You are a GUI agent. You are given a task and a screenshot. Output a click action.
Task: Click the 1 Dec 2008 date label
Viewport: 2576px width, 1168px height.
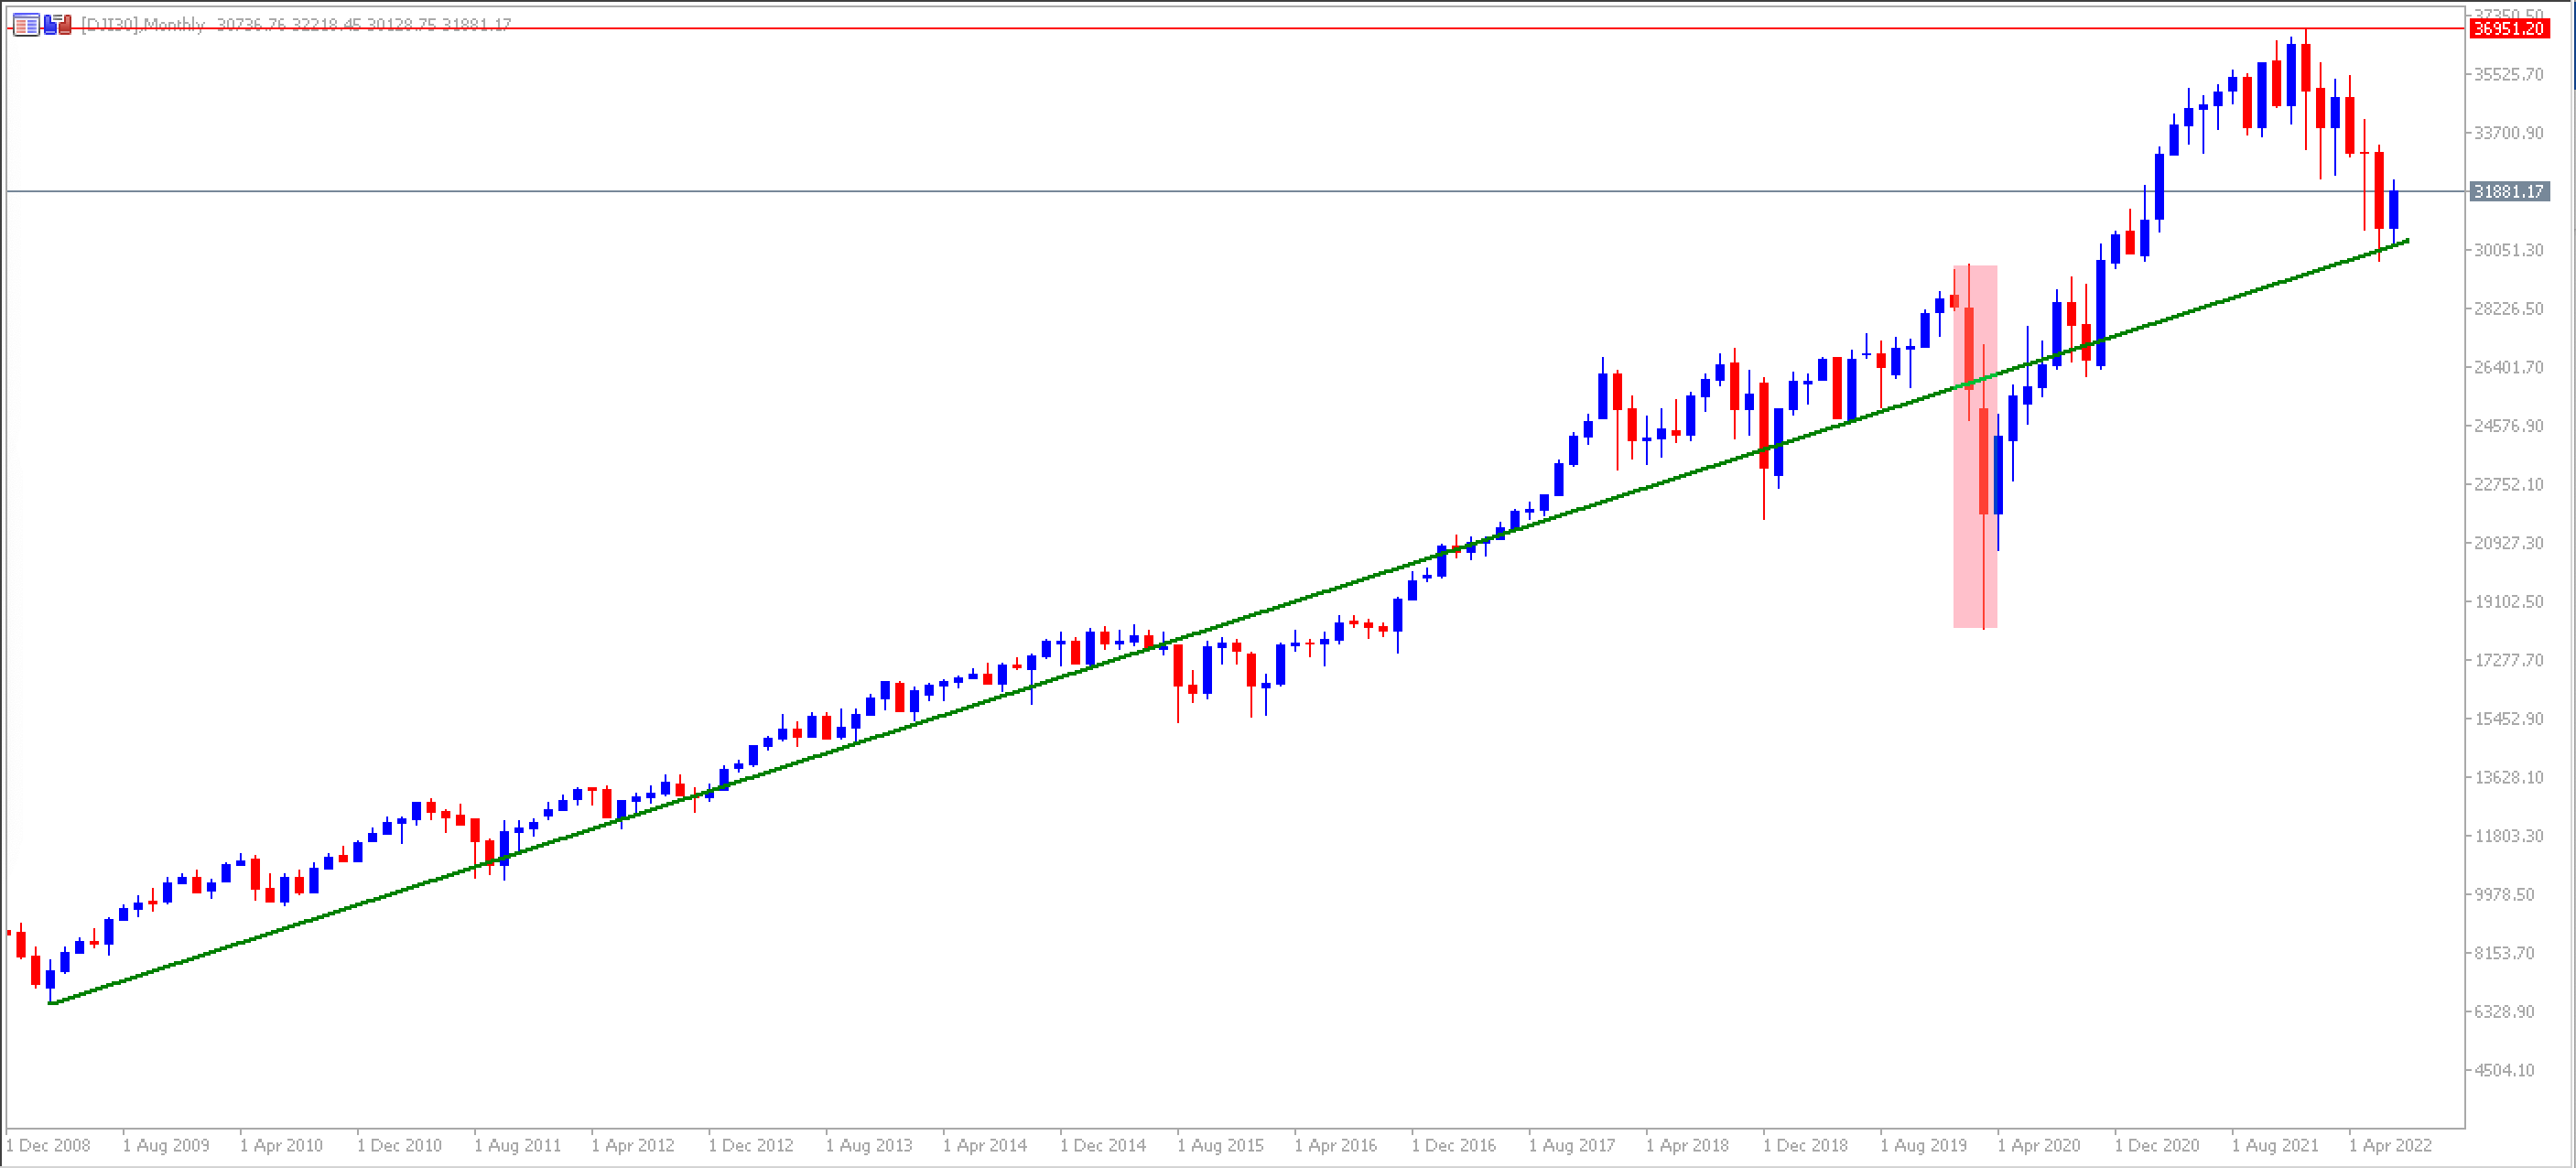pos(48,1145)
